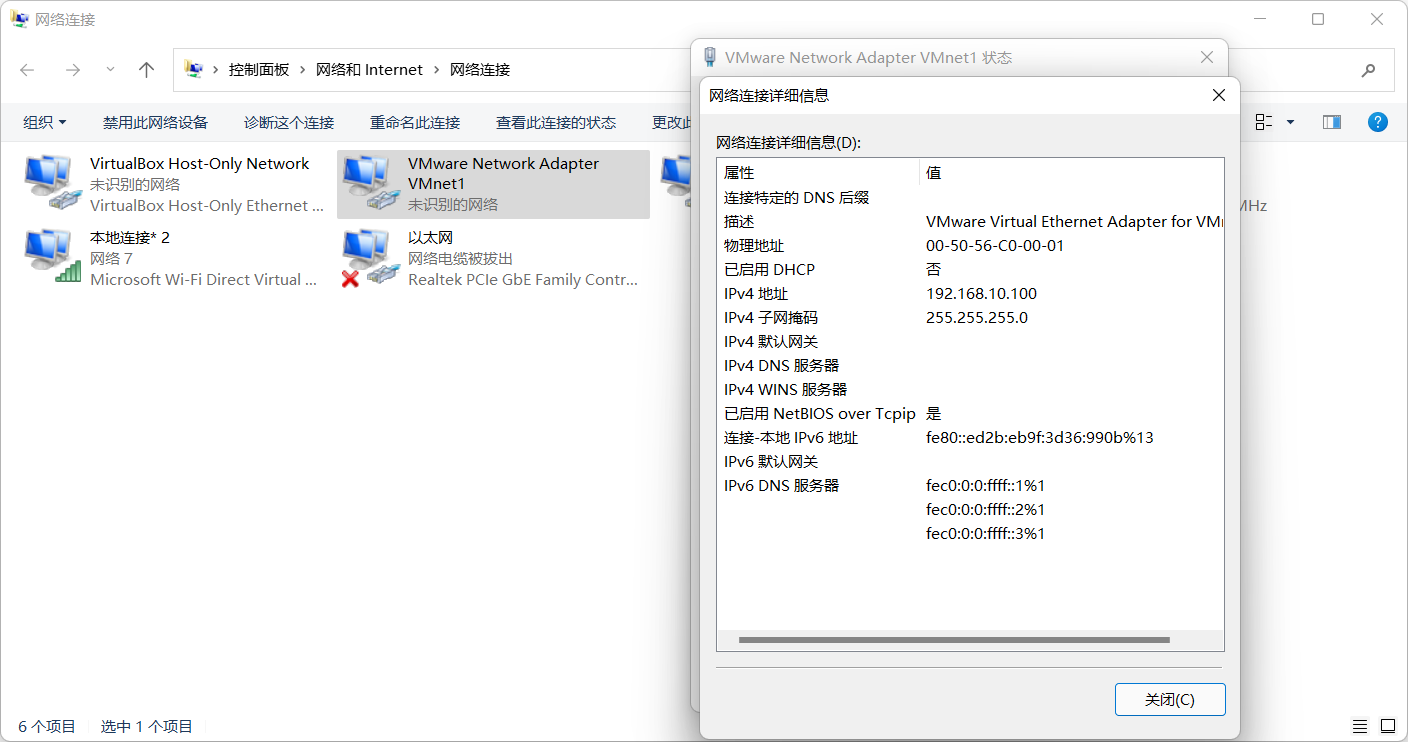1408x742 pixels.
Task: Click the value 255.255.255.0
Action: point(977,317)
